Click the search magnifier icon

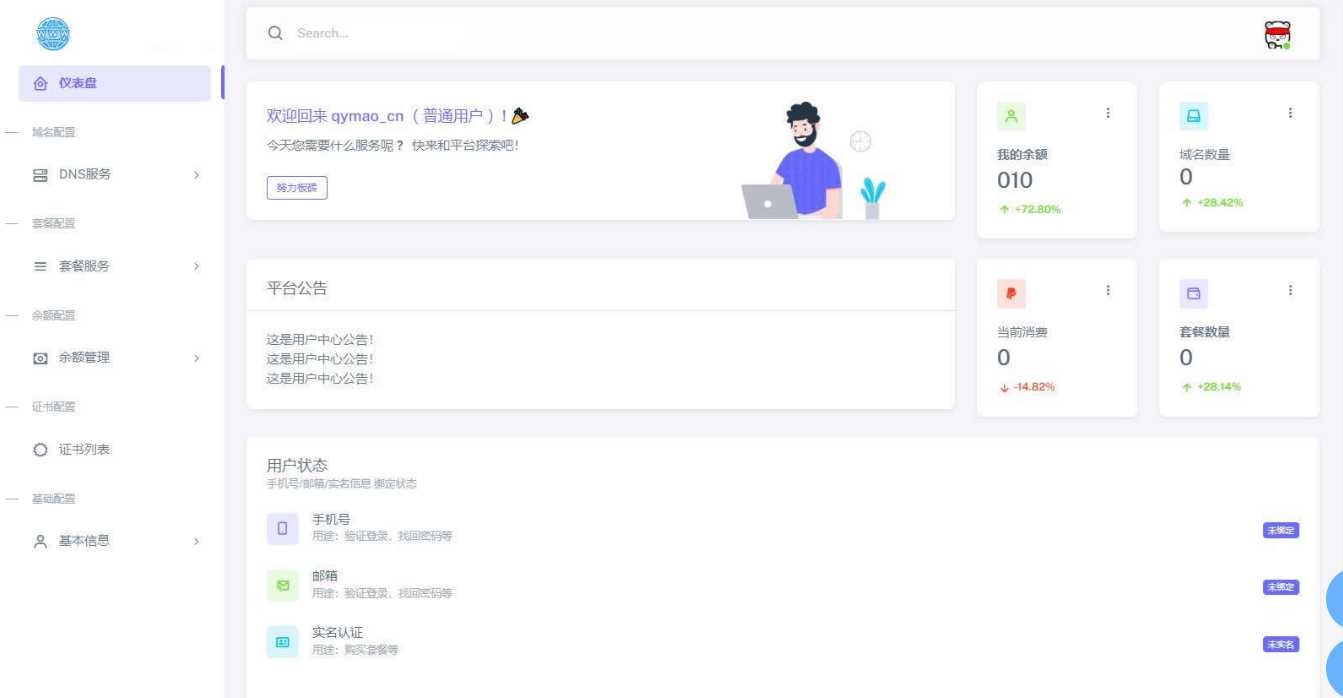tap(275, 33)
